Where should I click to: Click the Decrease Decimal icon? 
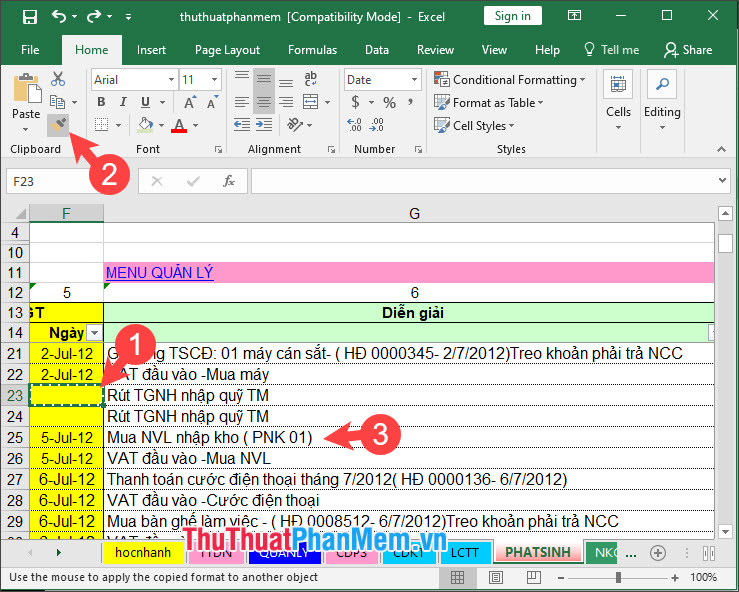coord(377,125)
